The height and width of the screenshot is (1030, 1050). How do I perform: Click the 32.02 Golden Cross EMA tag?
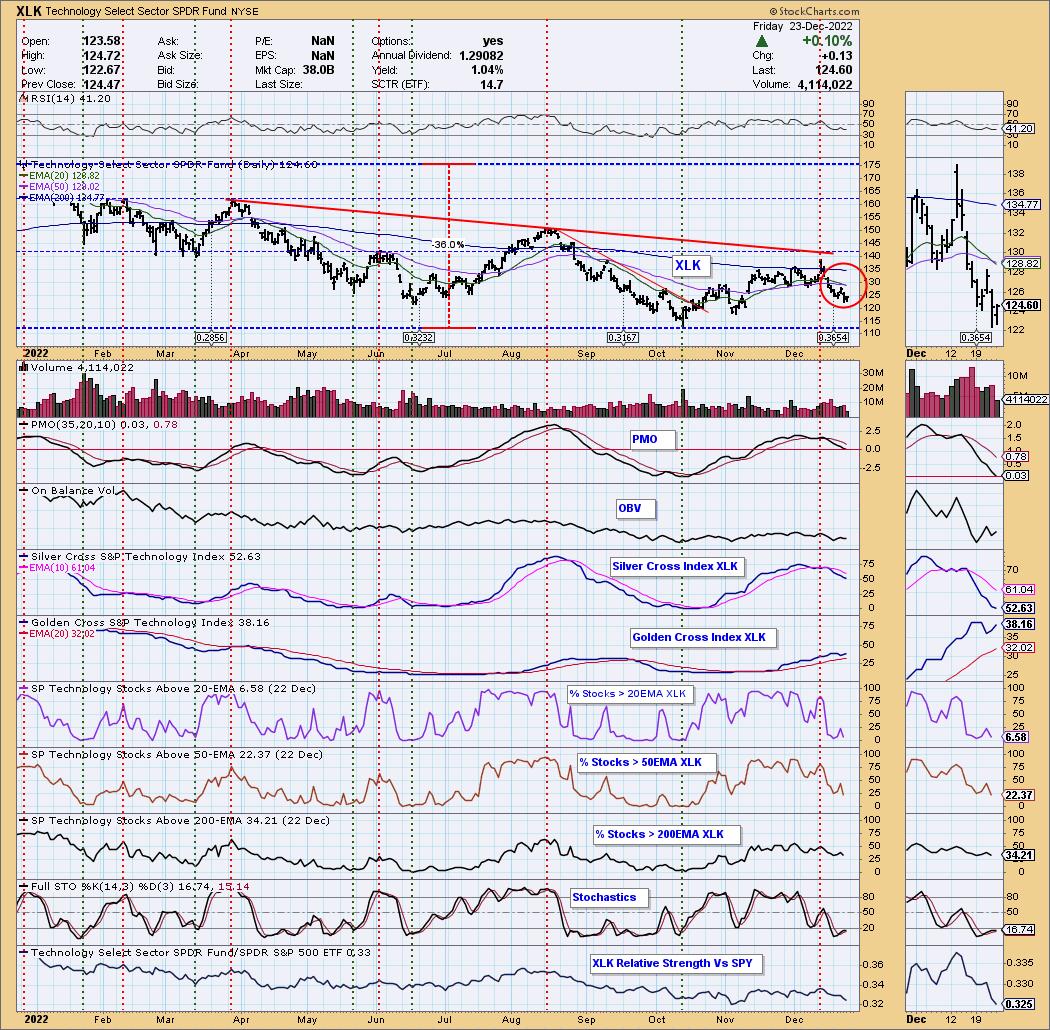pos(1020,648)
